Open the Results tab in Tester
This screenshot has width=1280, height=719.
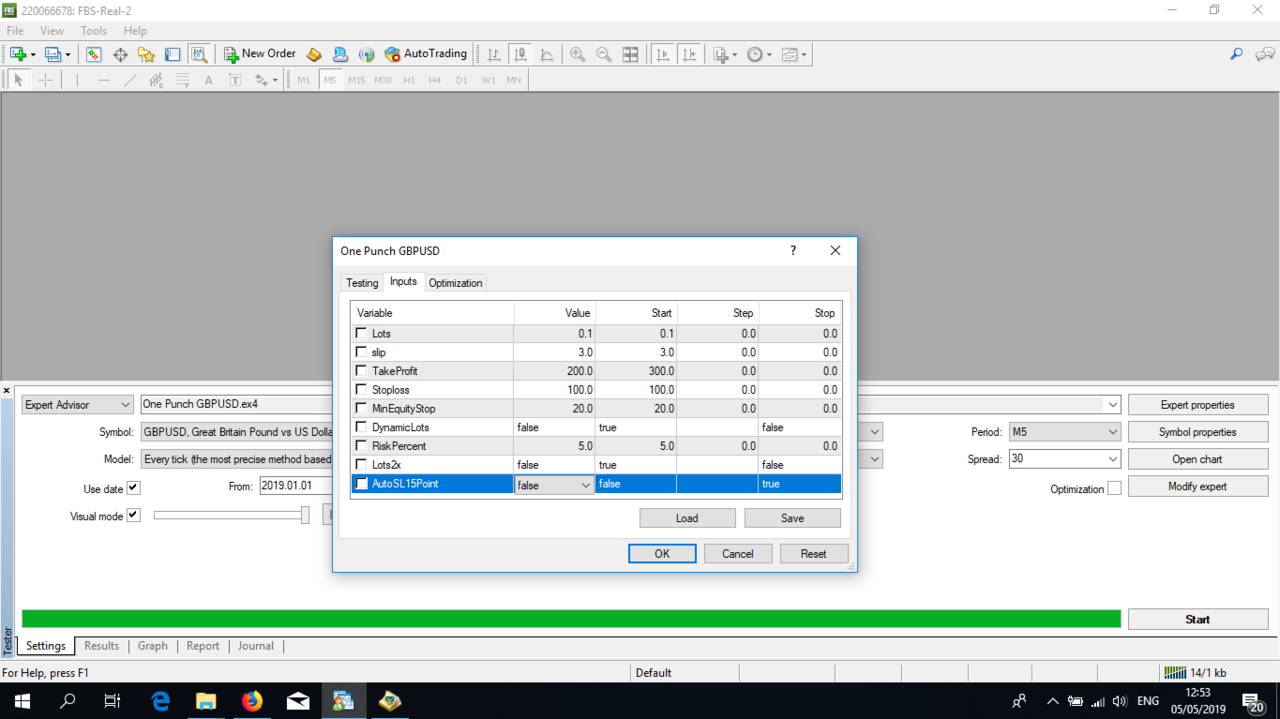pos(101,646)
